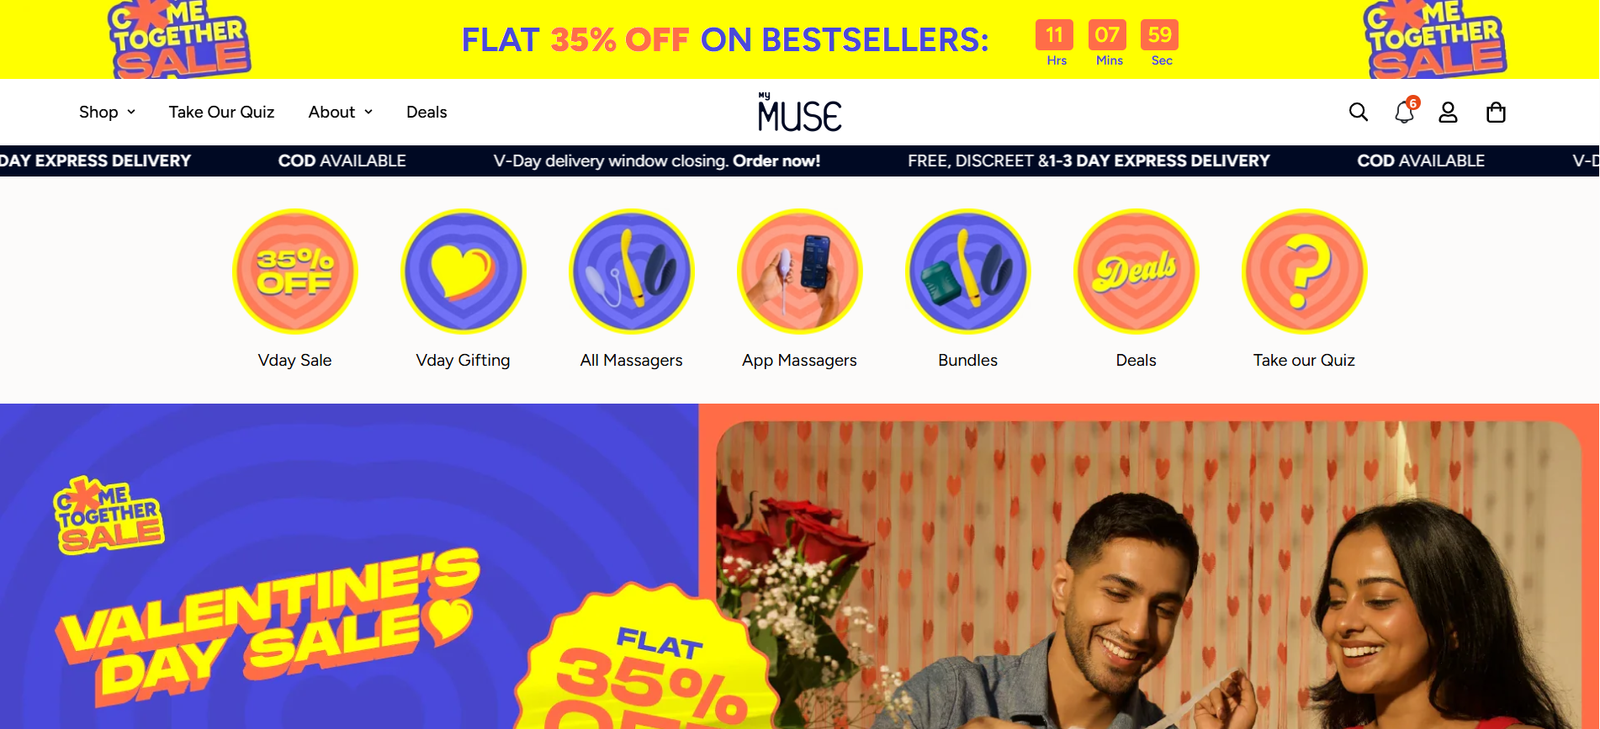Open the Deals category circle
The width and height of the screenshot is (1600, 729).
(x=1136, y=271)
